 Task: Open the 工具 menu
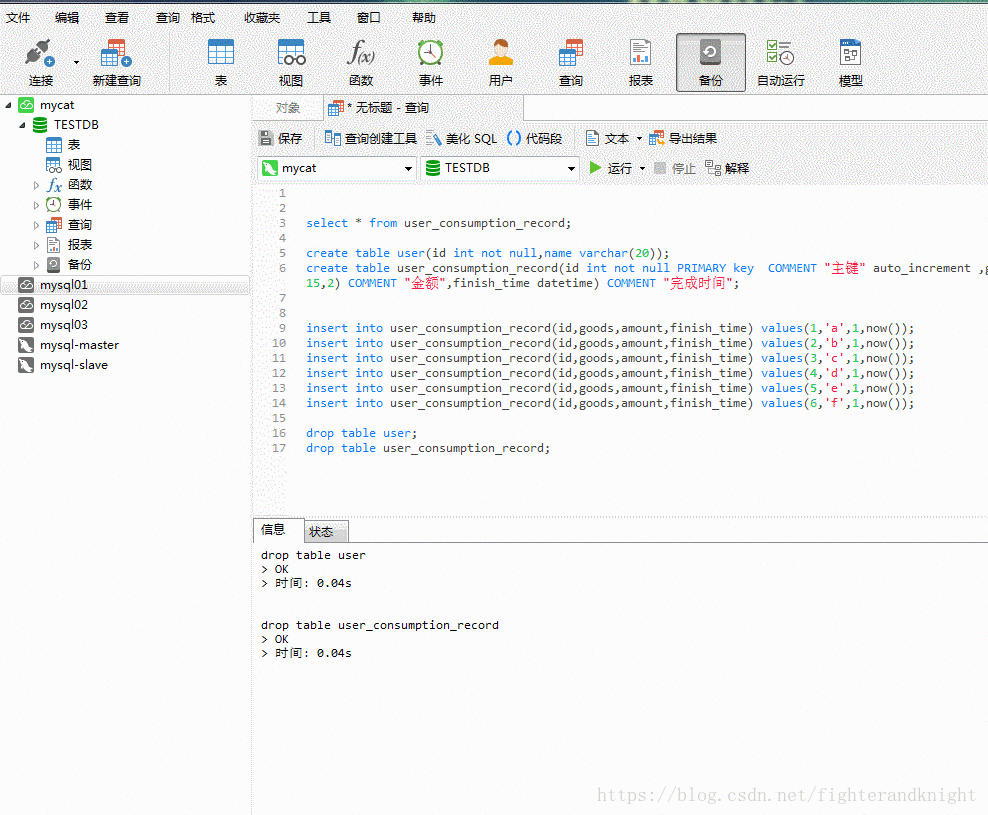319,18
